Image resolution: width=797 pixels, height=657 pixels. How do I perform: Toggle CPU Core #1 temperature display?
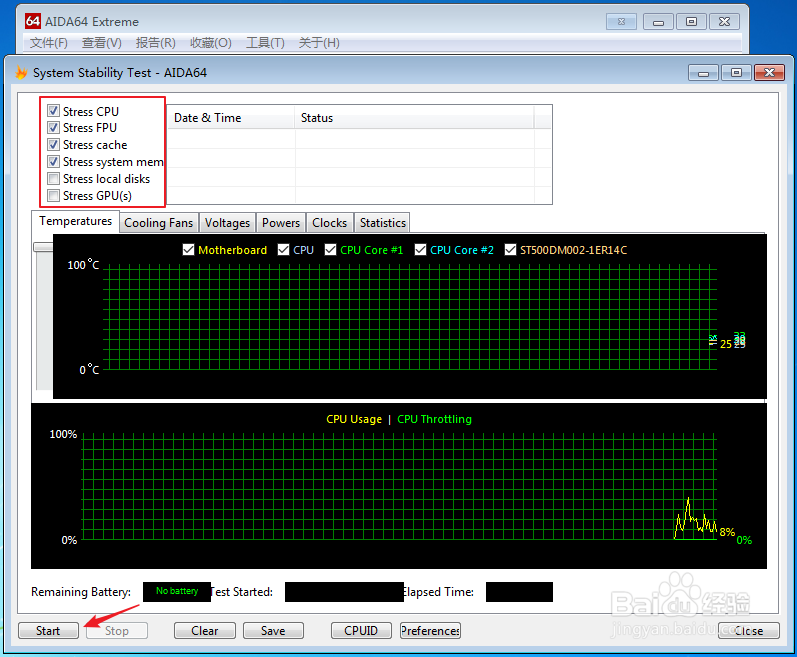(x=330, y=250)
